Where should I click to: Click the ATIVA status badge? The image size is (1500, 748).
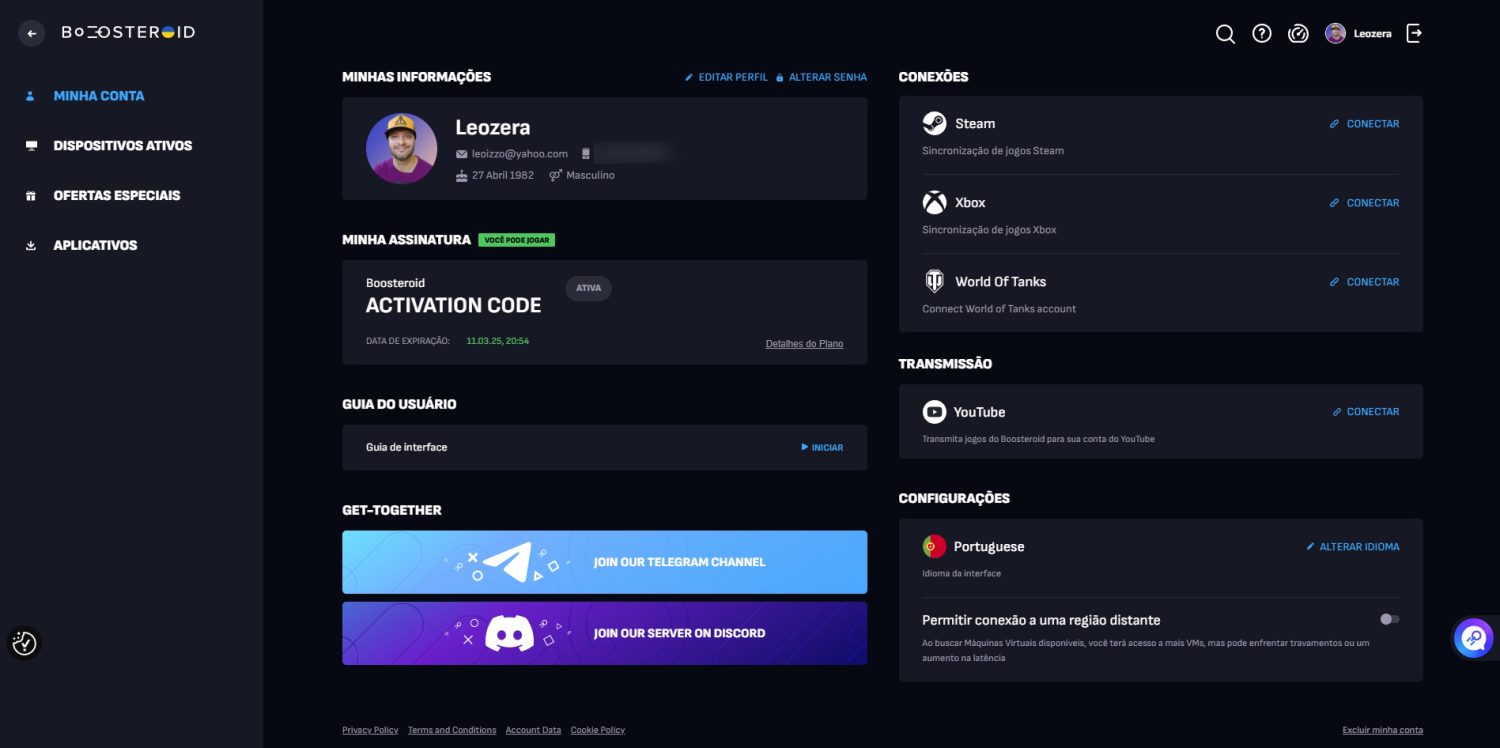click(588, 288)
